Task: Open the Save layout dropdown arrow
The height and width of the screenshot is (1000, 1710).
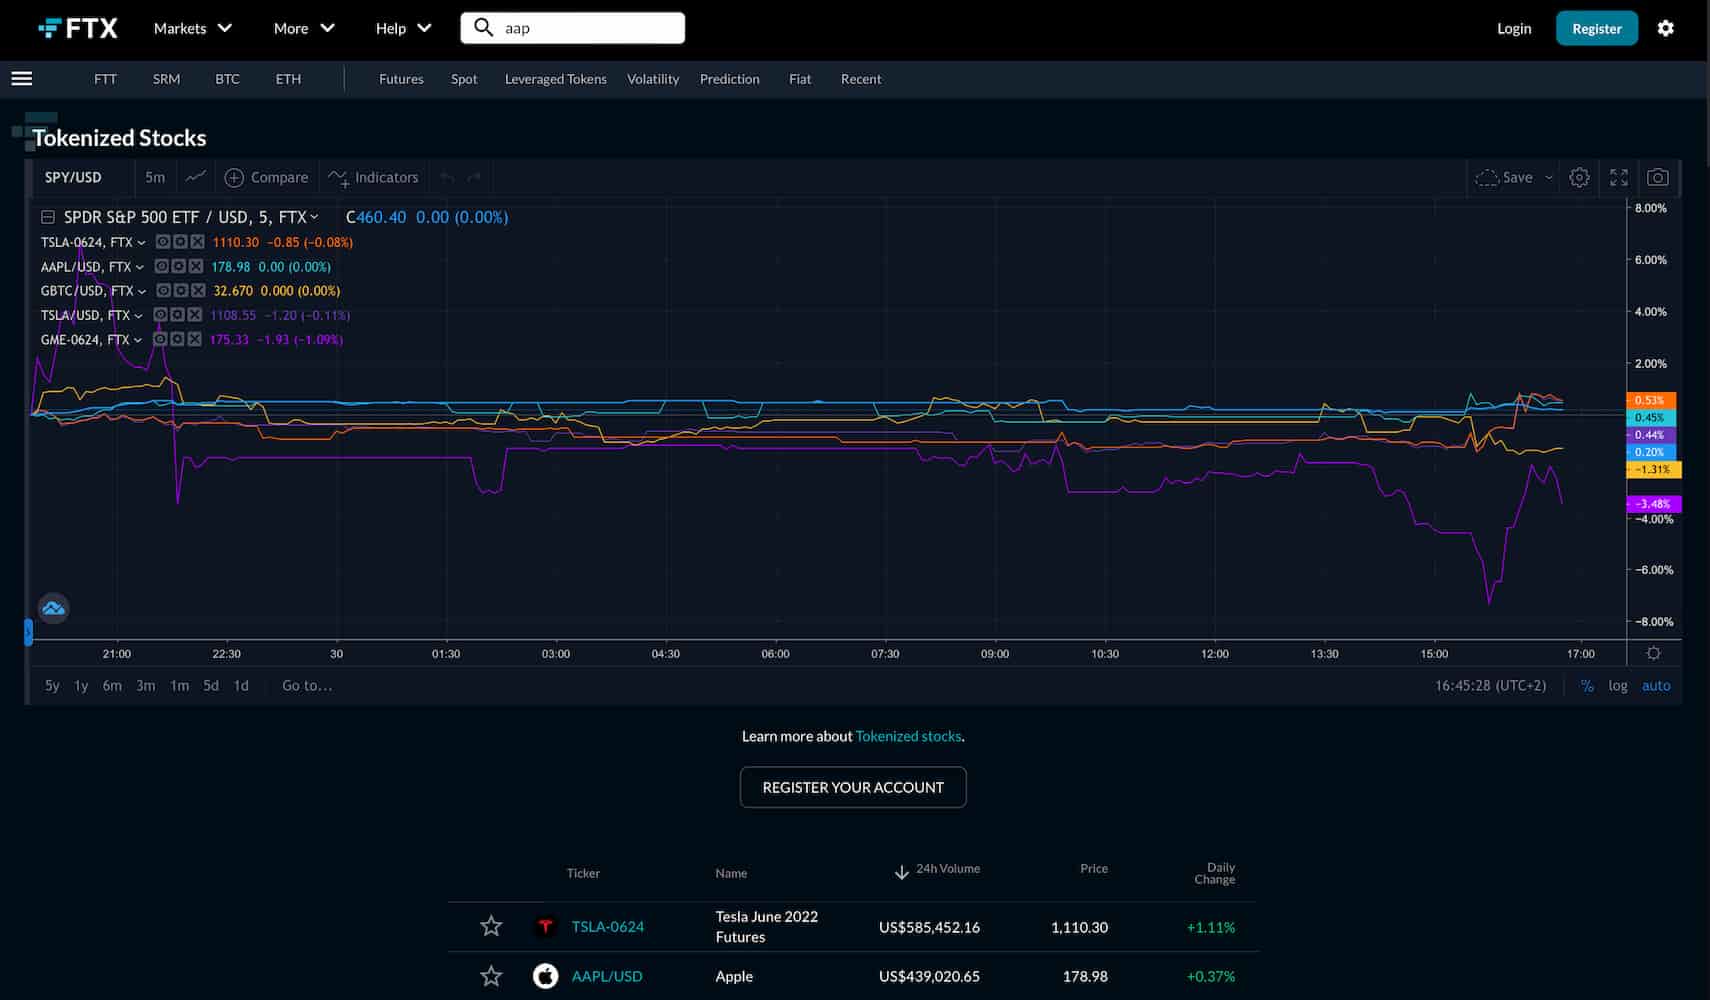Action: tap(1550, 177)
